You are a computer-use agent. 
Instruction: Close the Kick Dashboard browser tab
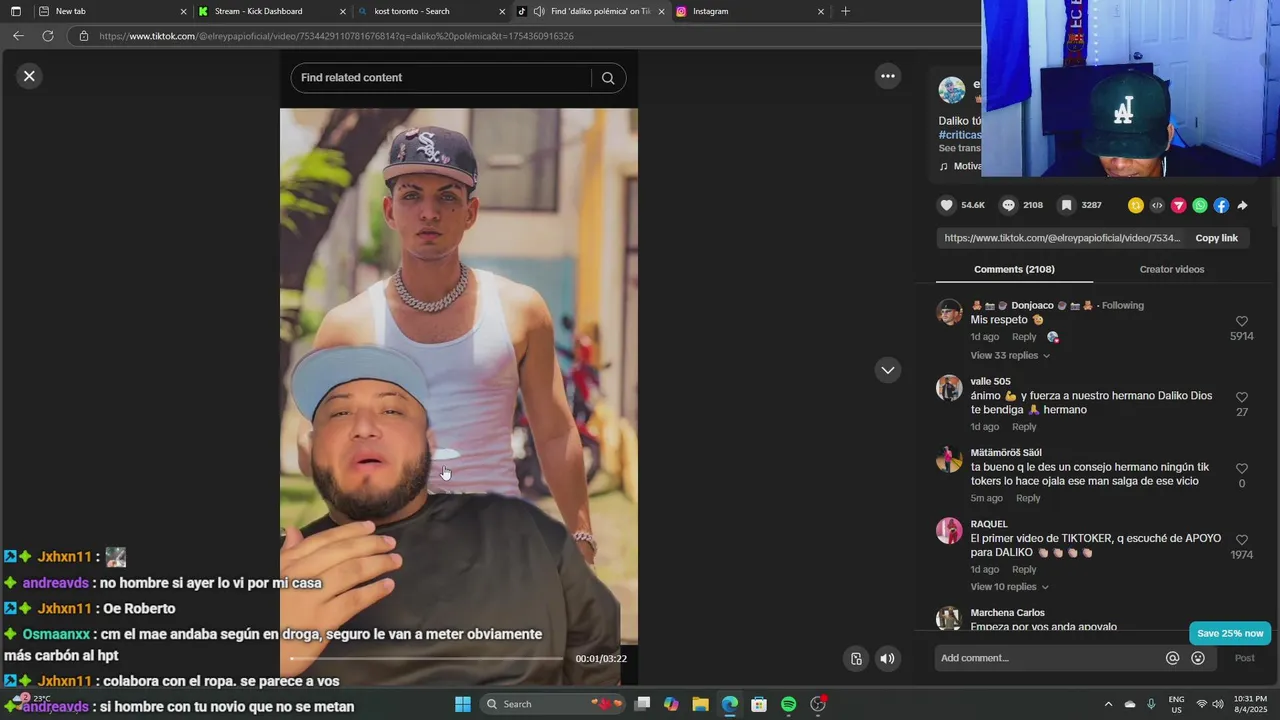[343, 11]
